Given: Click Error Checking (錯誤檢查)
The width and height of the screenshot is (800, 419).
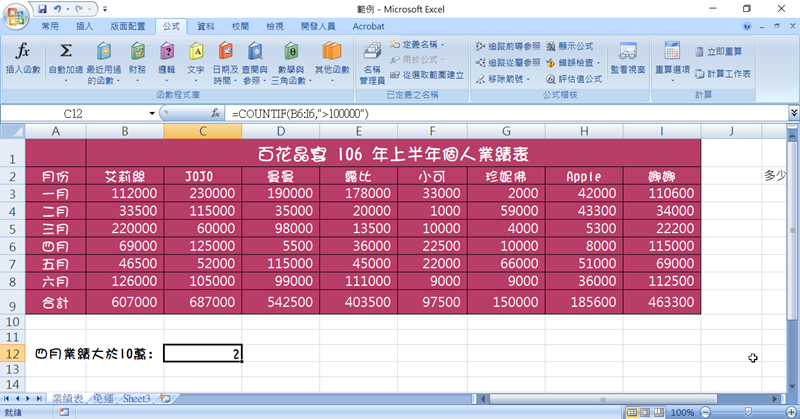Looking at the screenshot, I should [x=570, y=63].
